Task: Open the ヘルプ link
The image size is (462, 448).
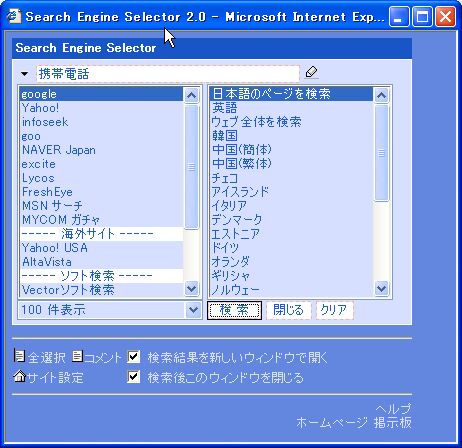Action: 393,409
